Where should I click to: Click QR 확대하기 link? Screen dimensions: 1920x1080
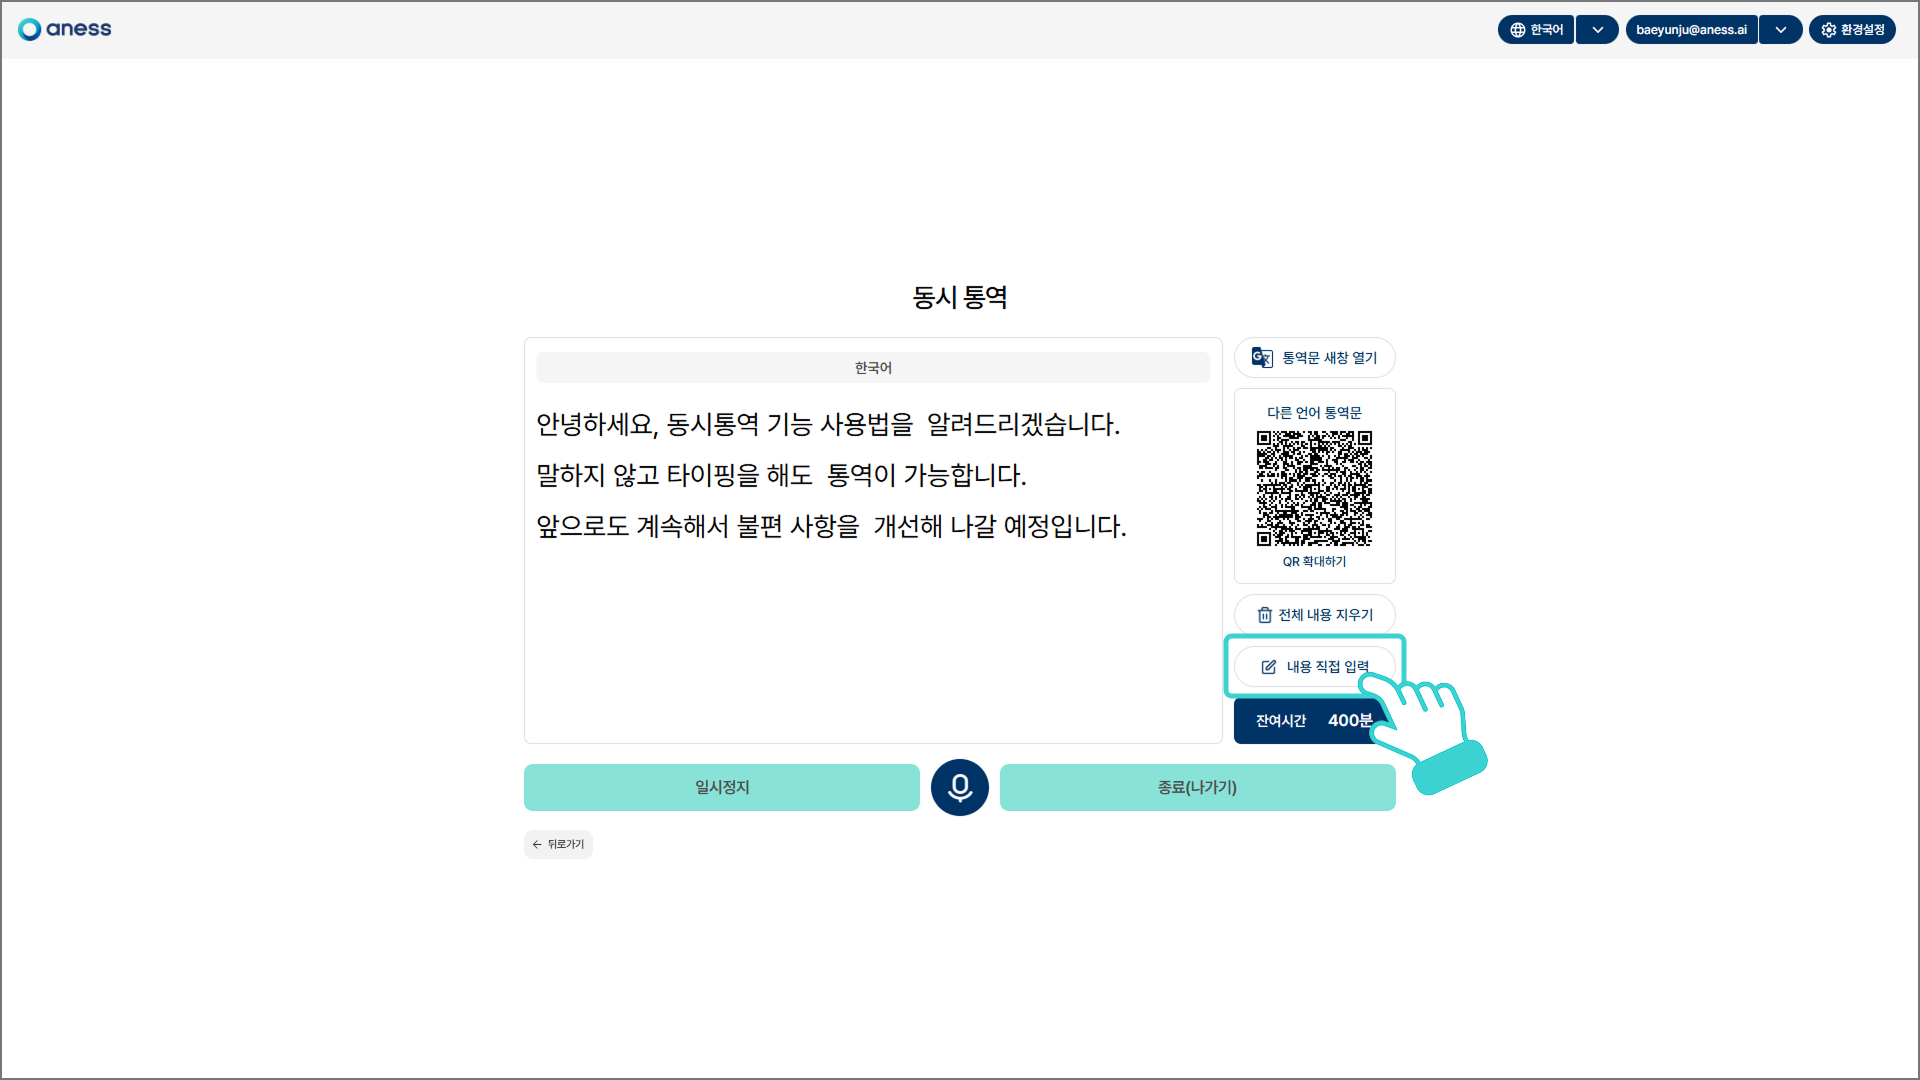1314,562
